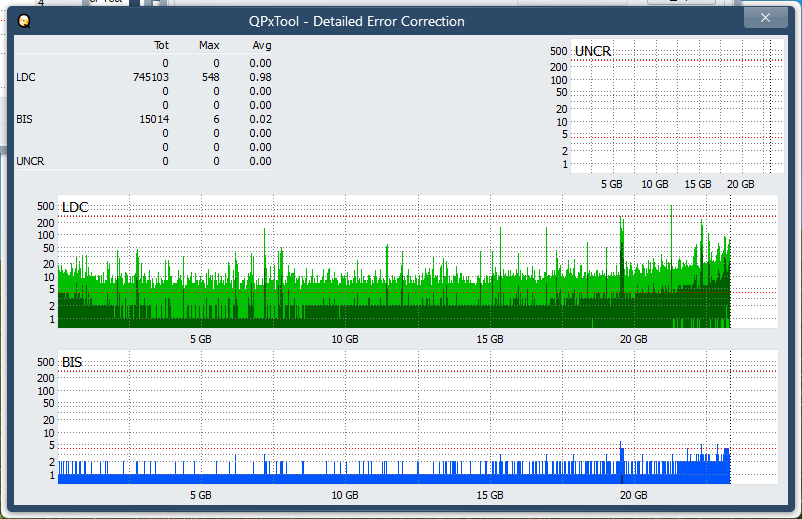Click the BIS max value 6
Image resolution: width=802 pixels, height=519 pixels.
point(216,119)
